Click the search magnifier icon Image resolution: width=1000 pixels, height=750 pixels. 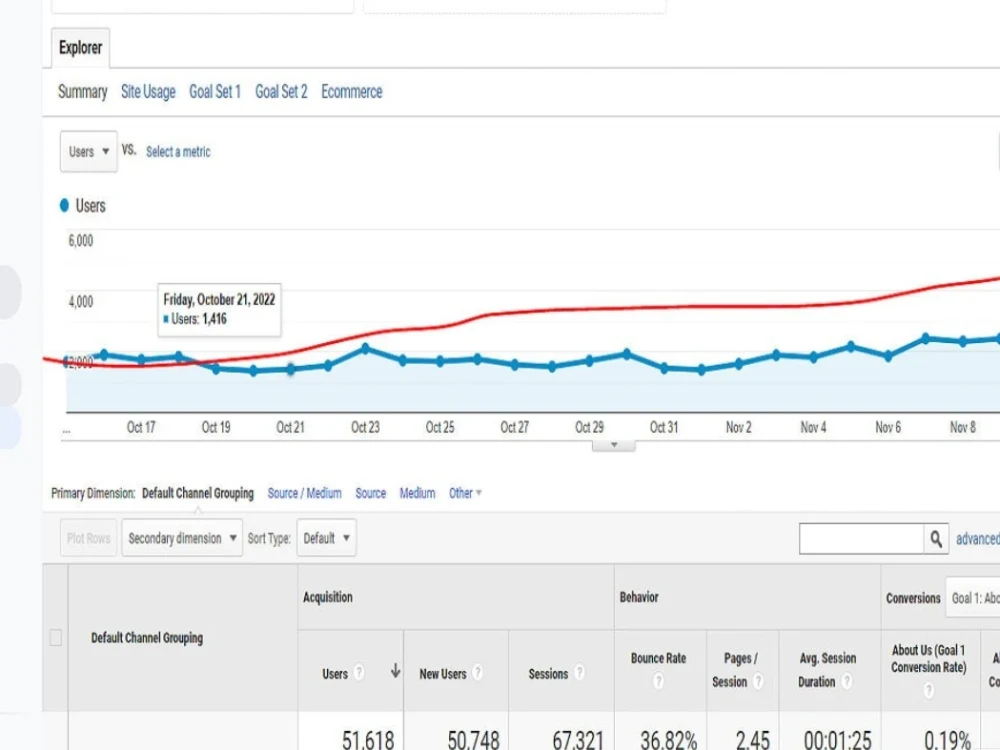tap(936, 539)
